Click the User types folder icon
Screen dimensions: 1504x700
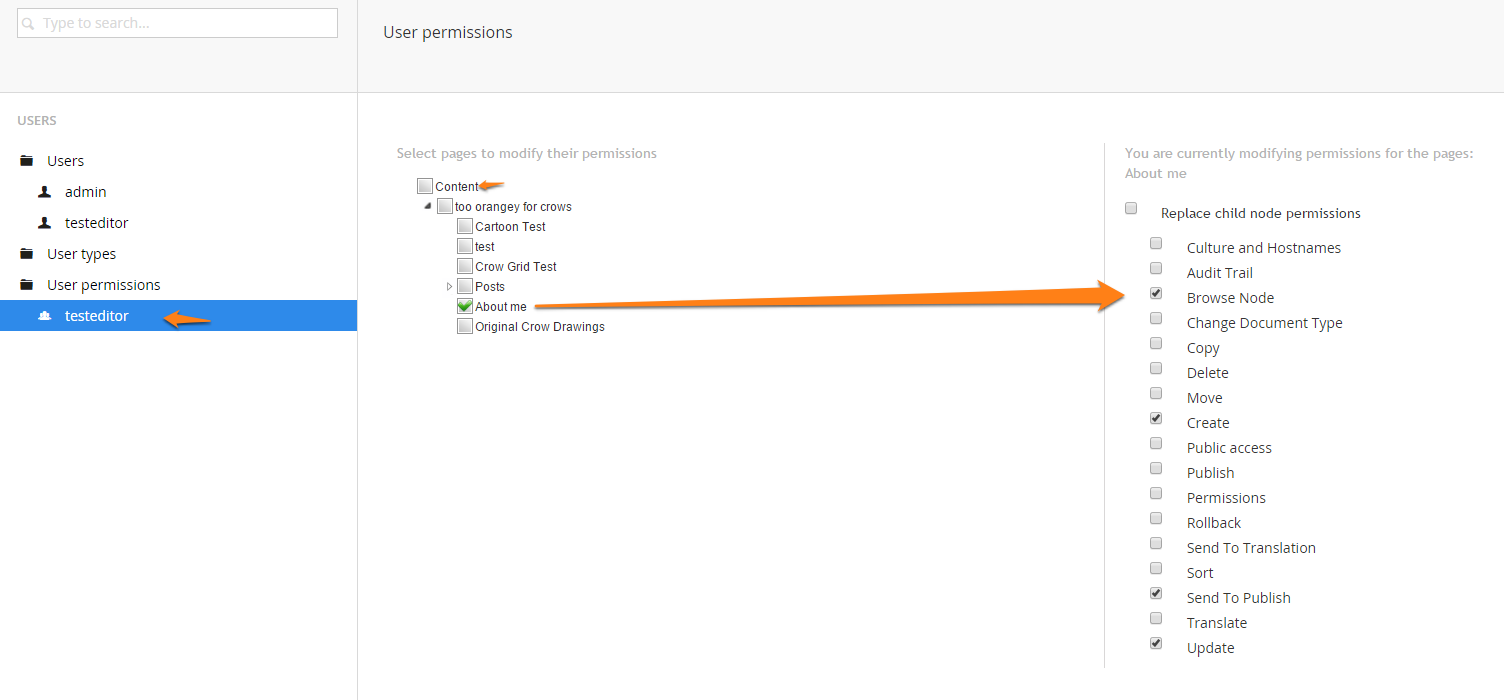click(x=27, y=254)
